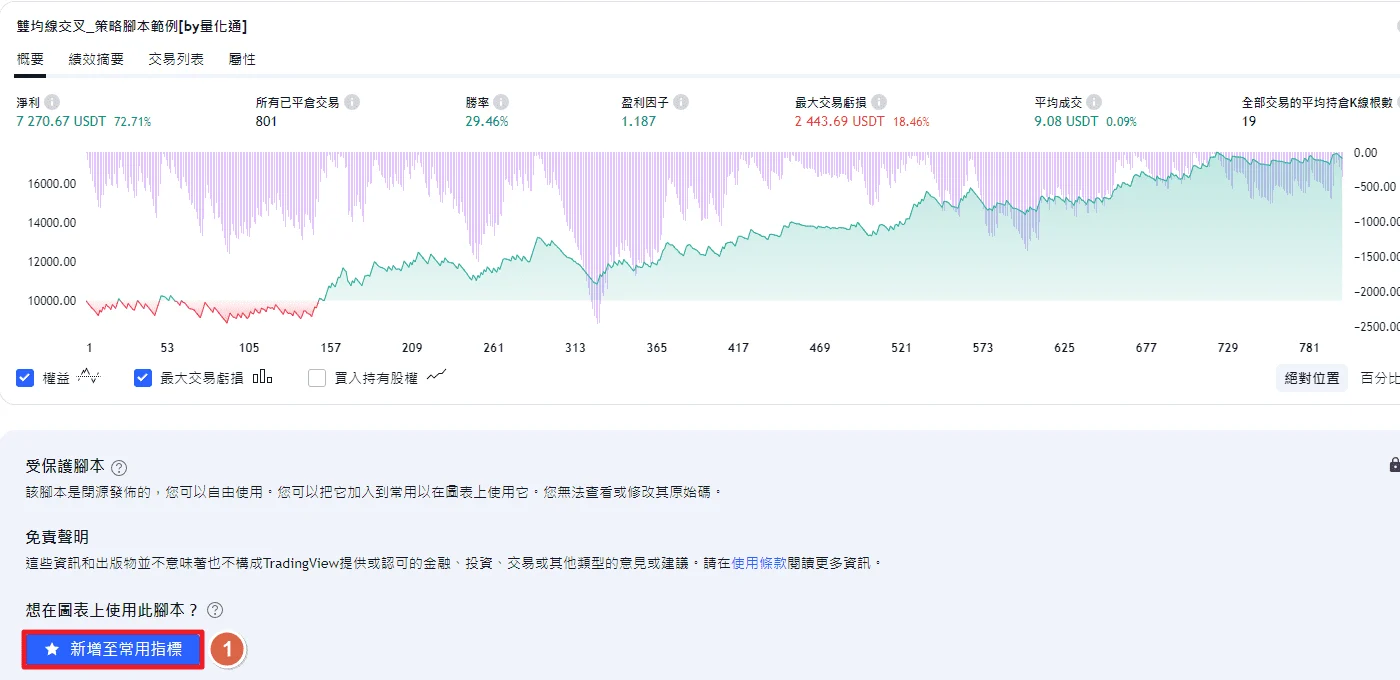The image size is (1400, 680).
Task: Open help icon next to 受保護腳本
Action: pyautogui.click(x=119, y=467)
